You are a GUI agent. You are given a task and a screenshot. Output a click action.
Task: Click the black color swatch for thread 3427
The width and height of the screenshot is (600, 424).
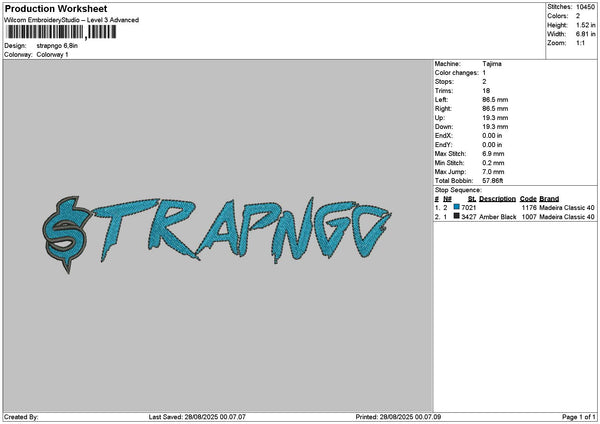[x=456, y=216]
